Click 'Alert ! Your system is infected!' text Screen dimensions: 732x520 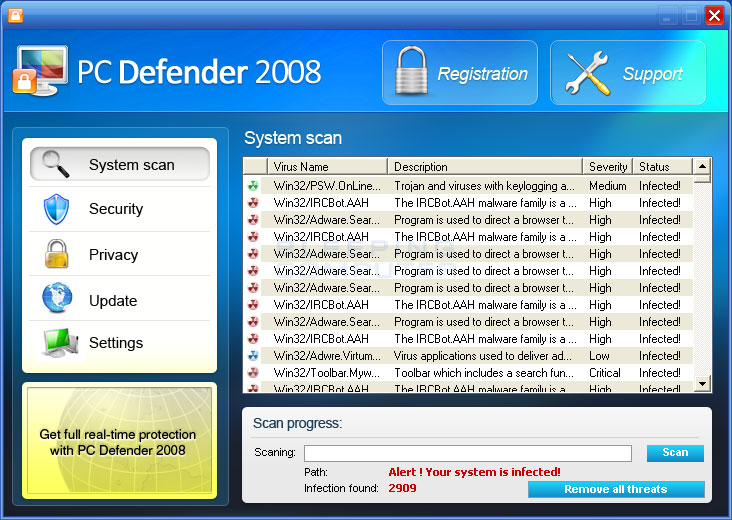(x=474, y=472)
